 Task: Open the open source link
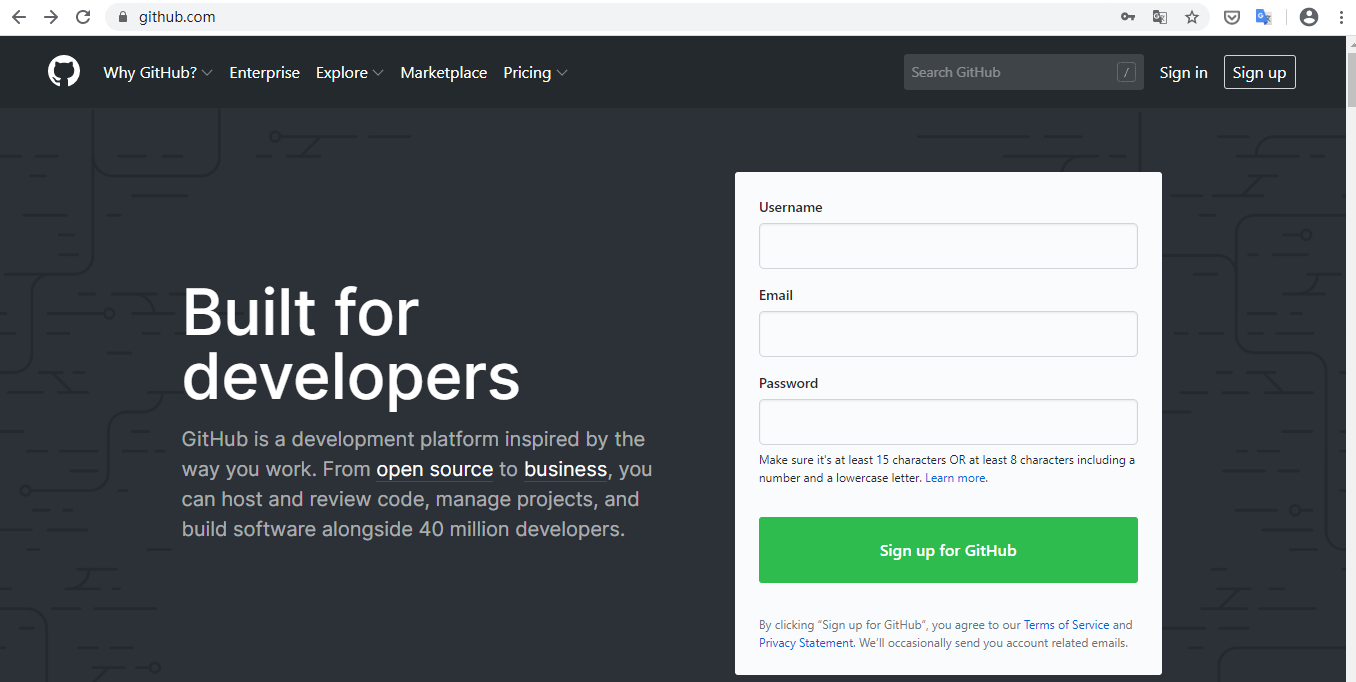435,469
